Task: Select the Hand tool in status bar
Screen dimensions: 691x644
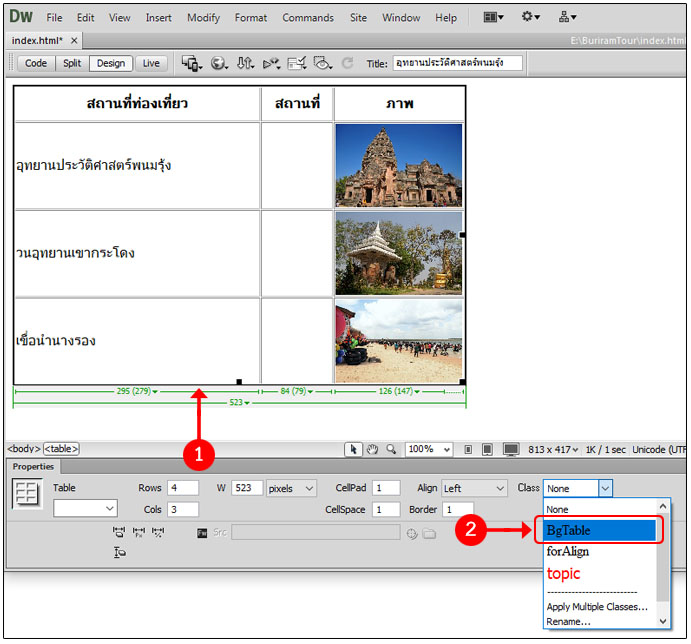Action: 372,450
